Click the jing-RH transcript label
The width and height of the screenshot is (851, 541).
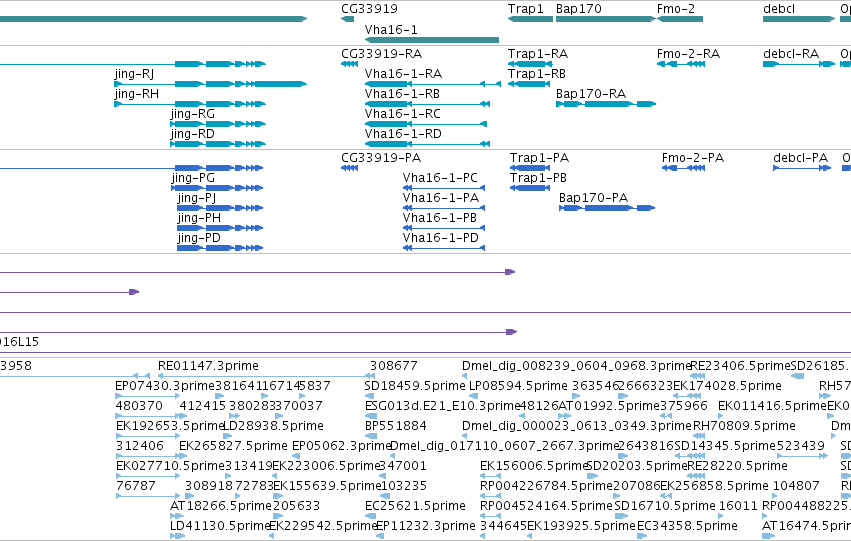(x=137, y=94)
